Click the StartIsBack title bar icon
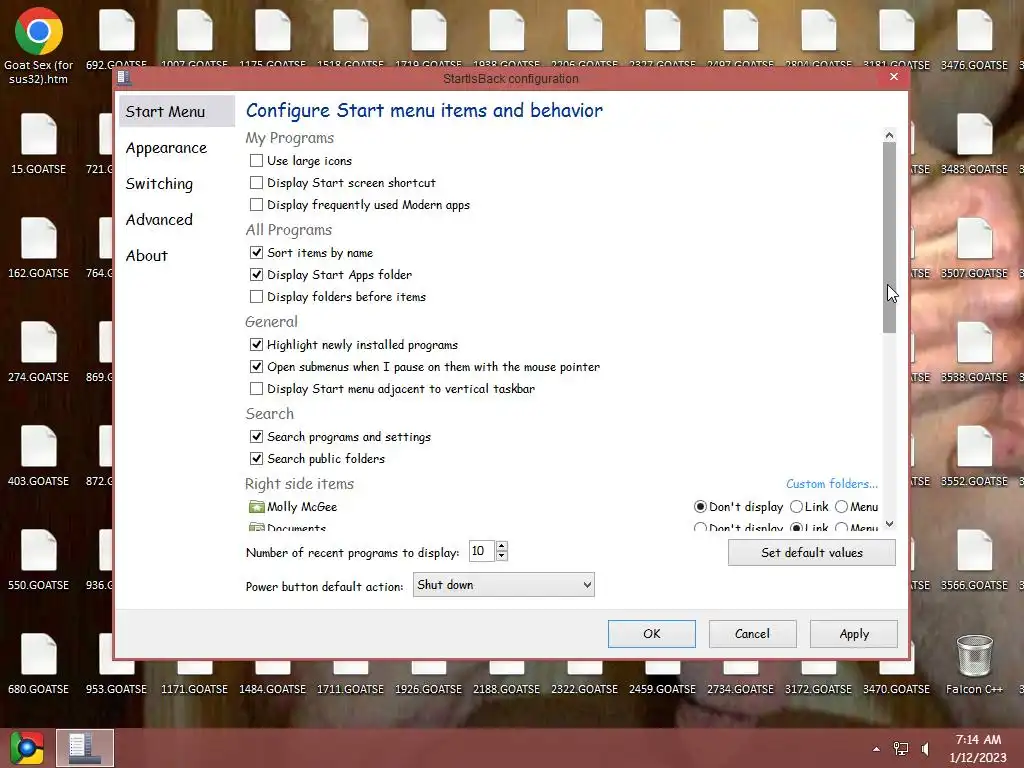 (x=124, y=78)
